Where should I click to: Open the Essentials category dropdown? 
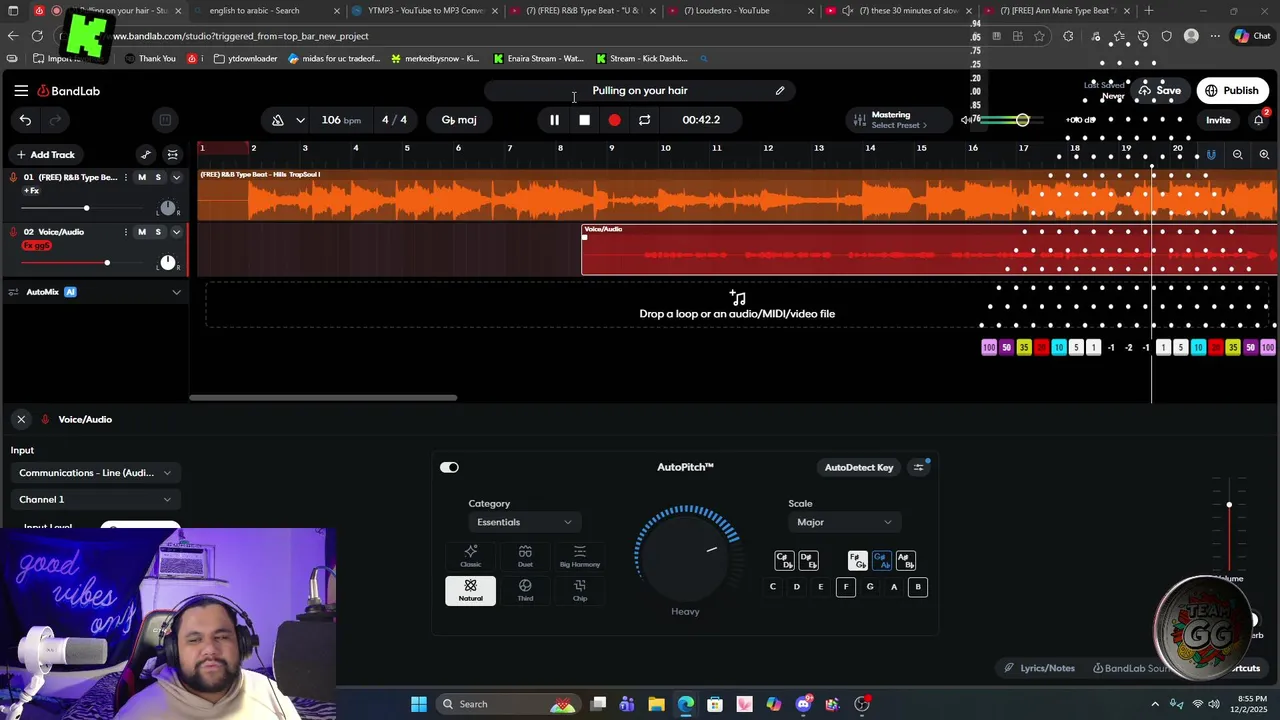[x=523, y=522]
